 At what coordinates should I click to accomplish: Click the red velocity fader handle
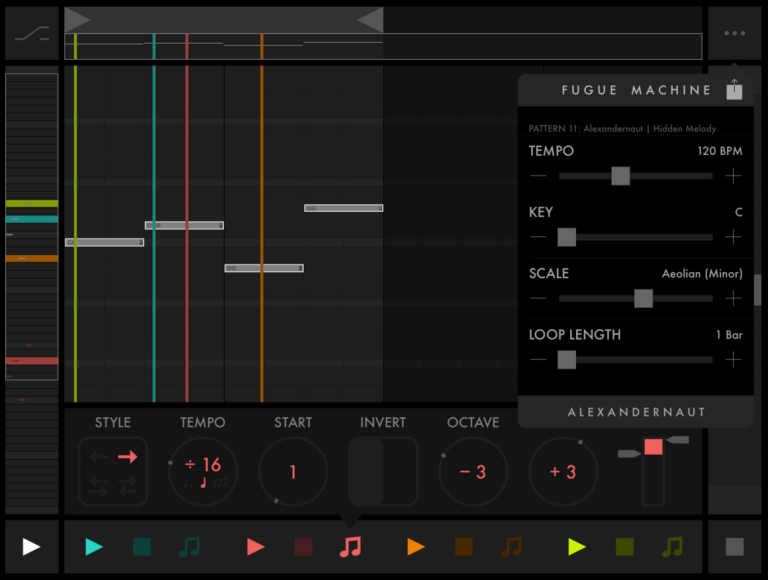pos(653,447)
